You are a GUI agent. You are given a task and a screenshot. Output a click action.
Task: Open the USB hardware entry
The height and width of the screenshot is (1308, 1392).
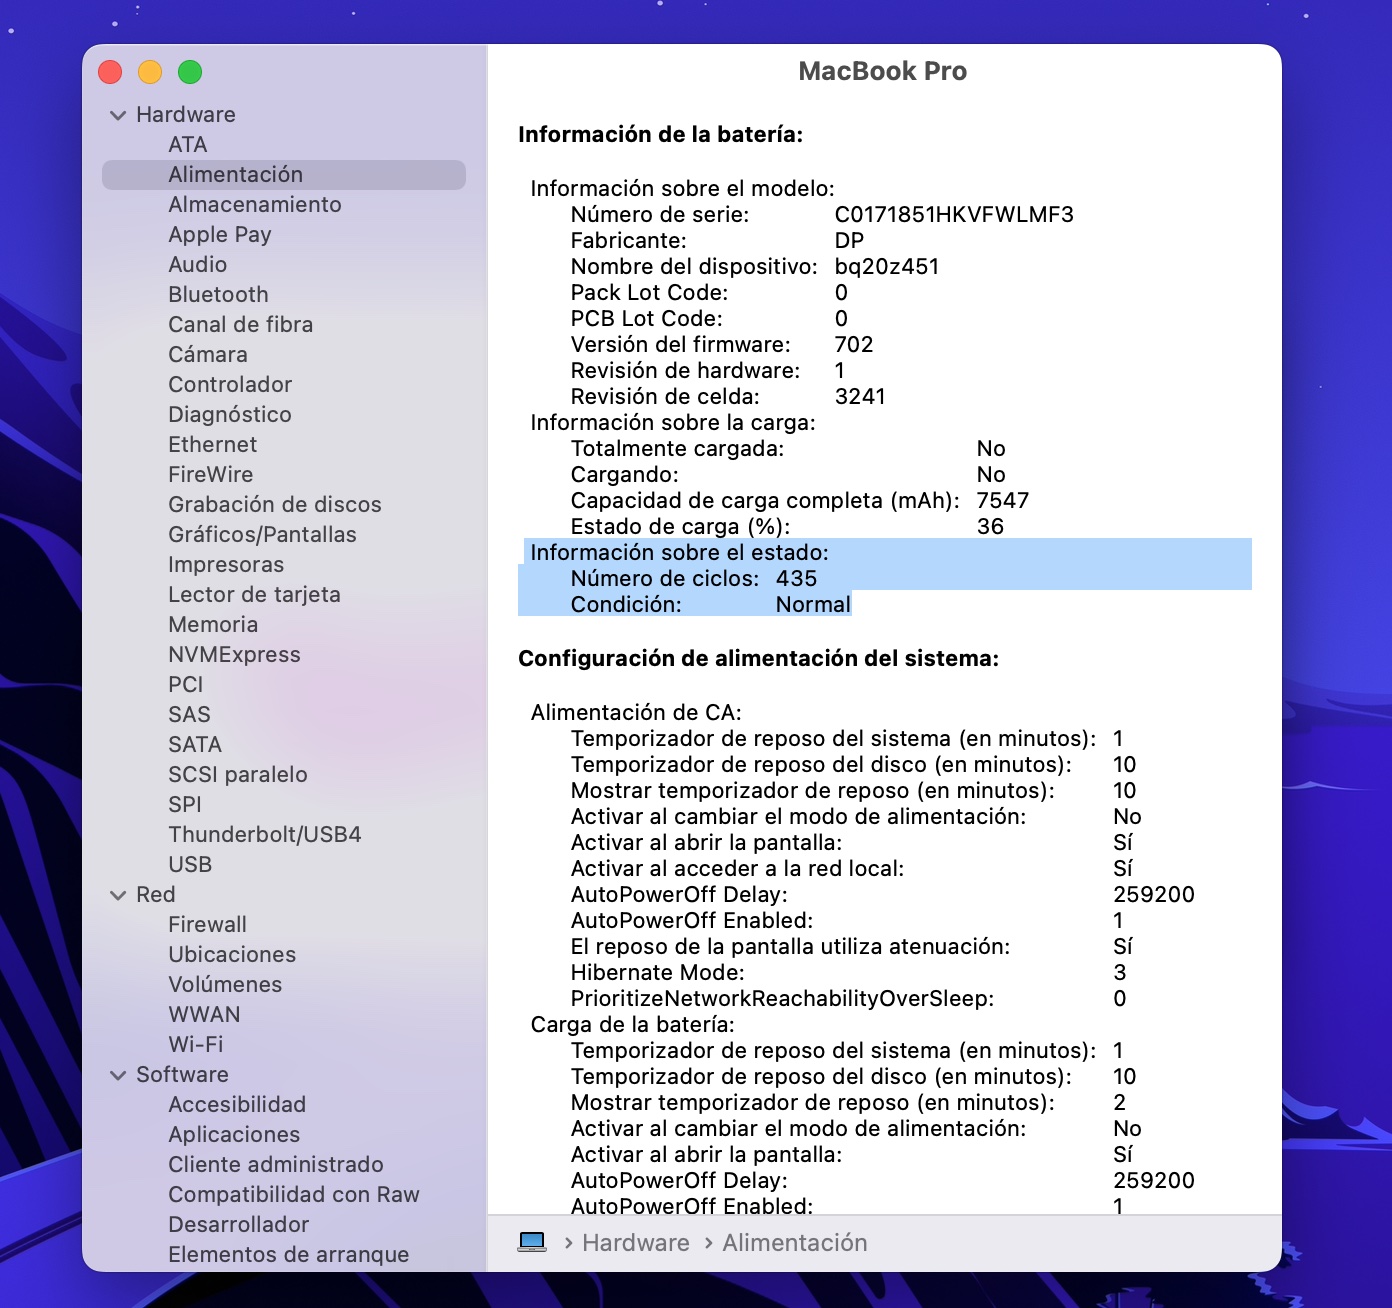[x=190, y=865]
